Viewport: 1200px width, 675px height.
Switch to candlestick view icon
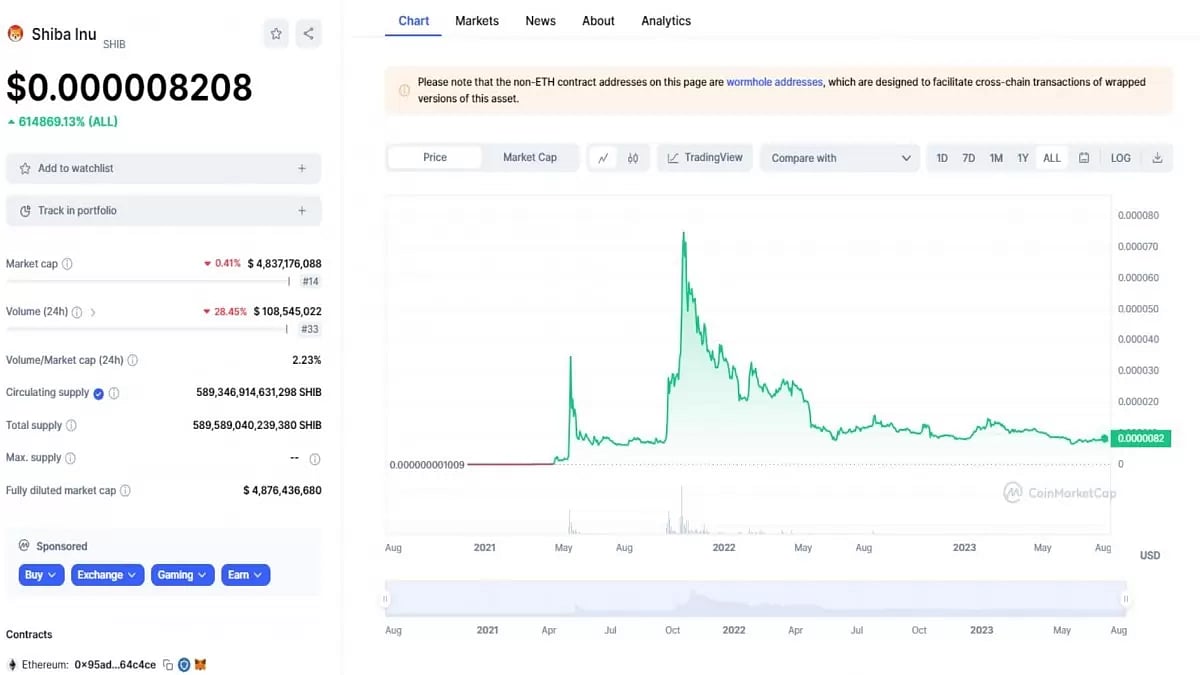click(633, 157)
